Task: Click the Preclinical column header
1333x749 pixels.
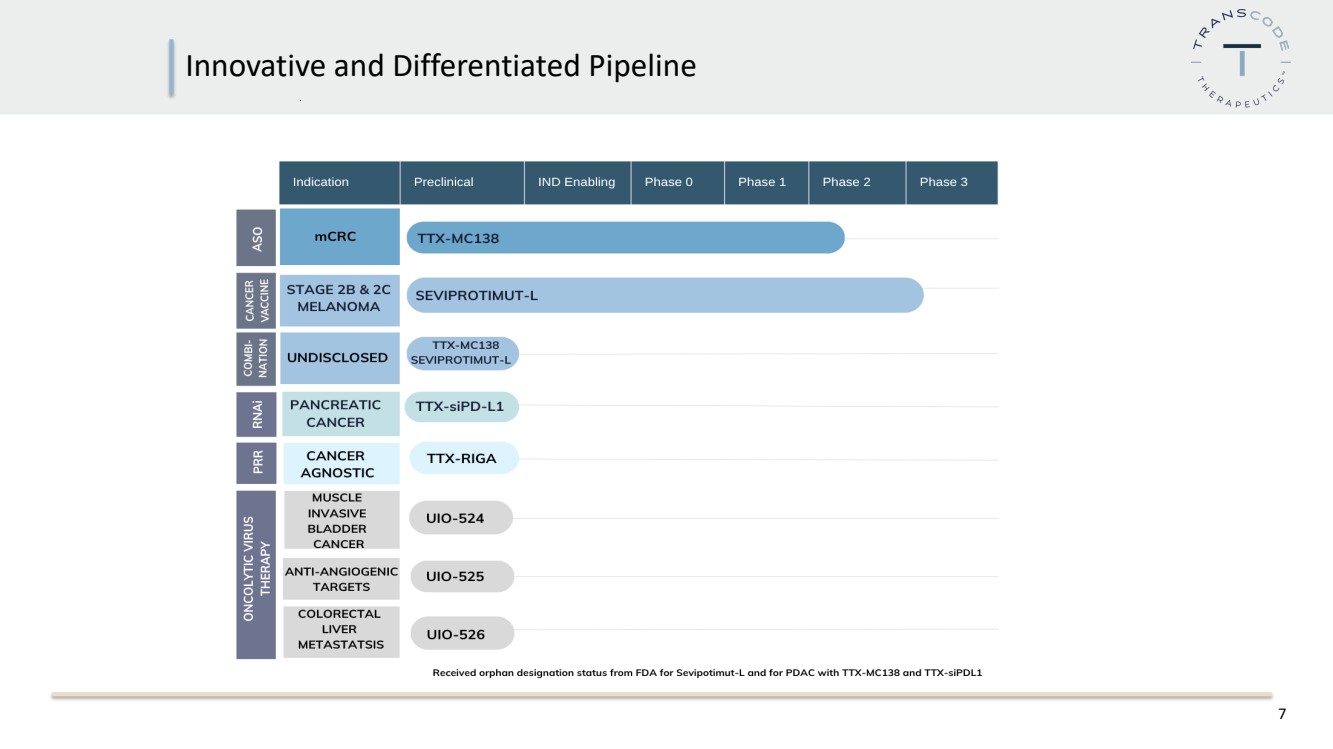Action: [x=462, y=182]
